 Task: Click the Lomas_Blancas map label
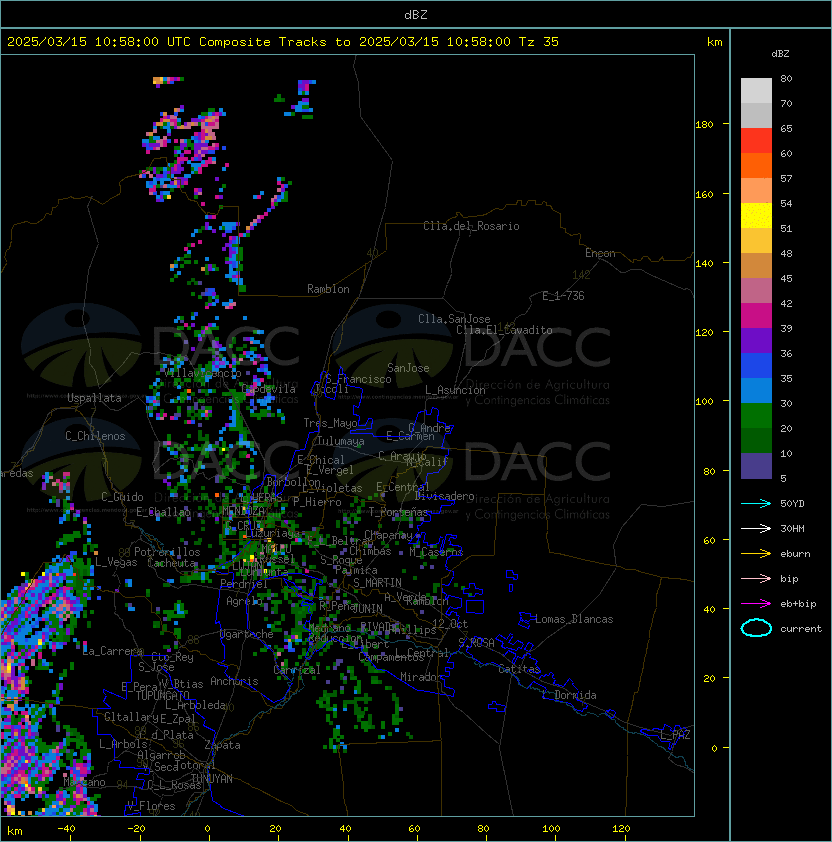click(574, 619)
